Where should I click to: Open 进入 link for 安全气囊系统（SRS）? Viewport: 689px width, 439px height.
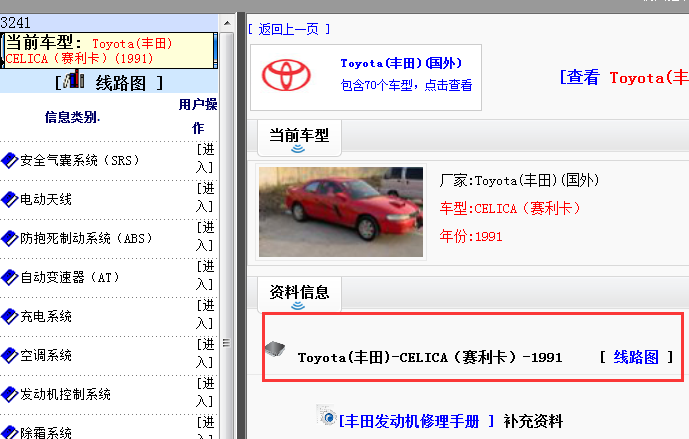tap(205, 158)
